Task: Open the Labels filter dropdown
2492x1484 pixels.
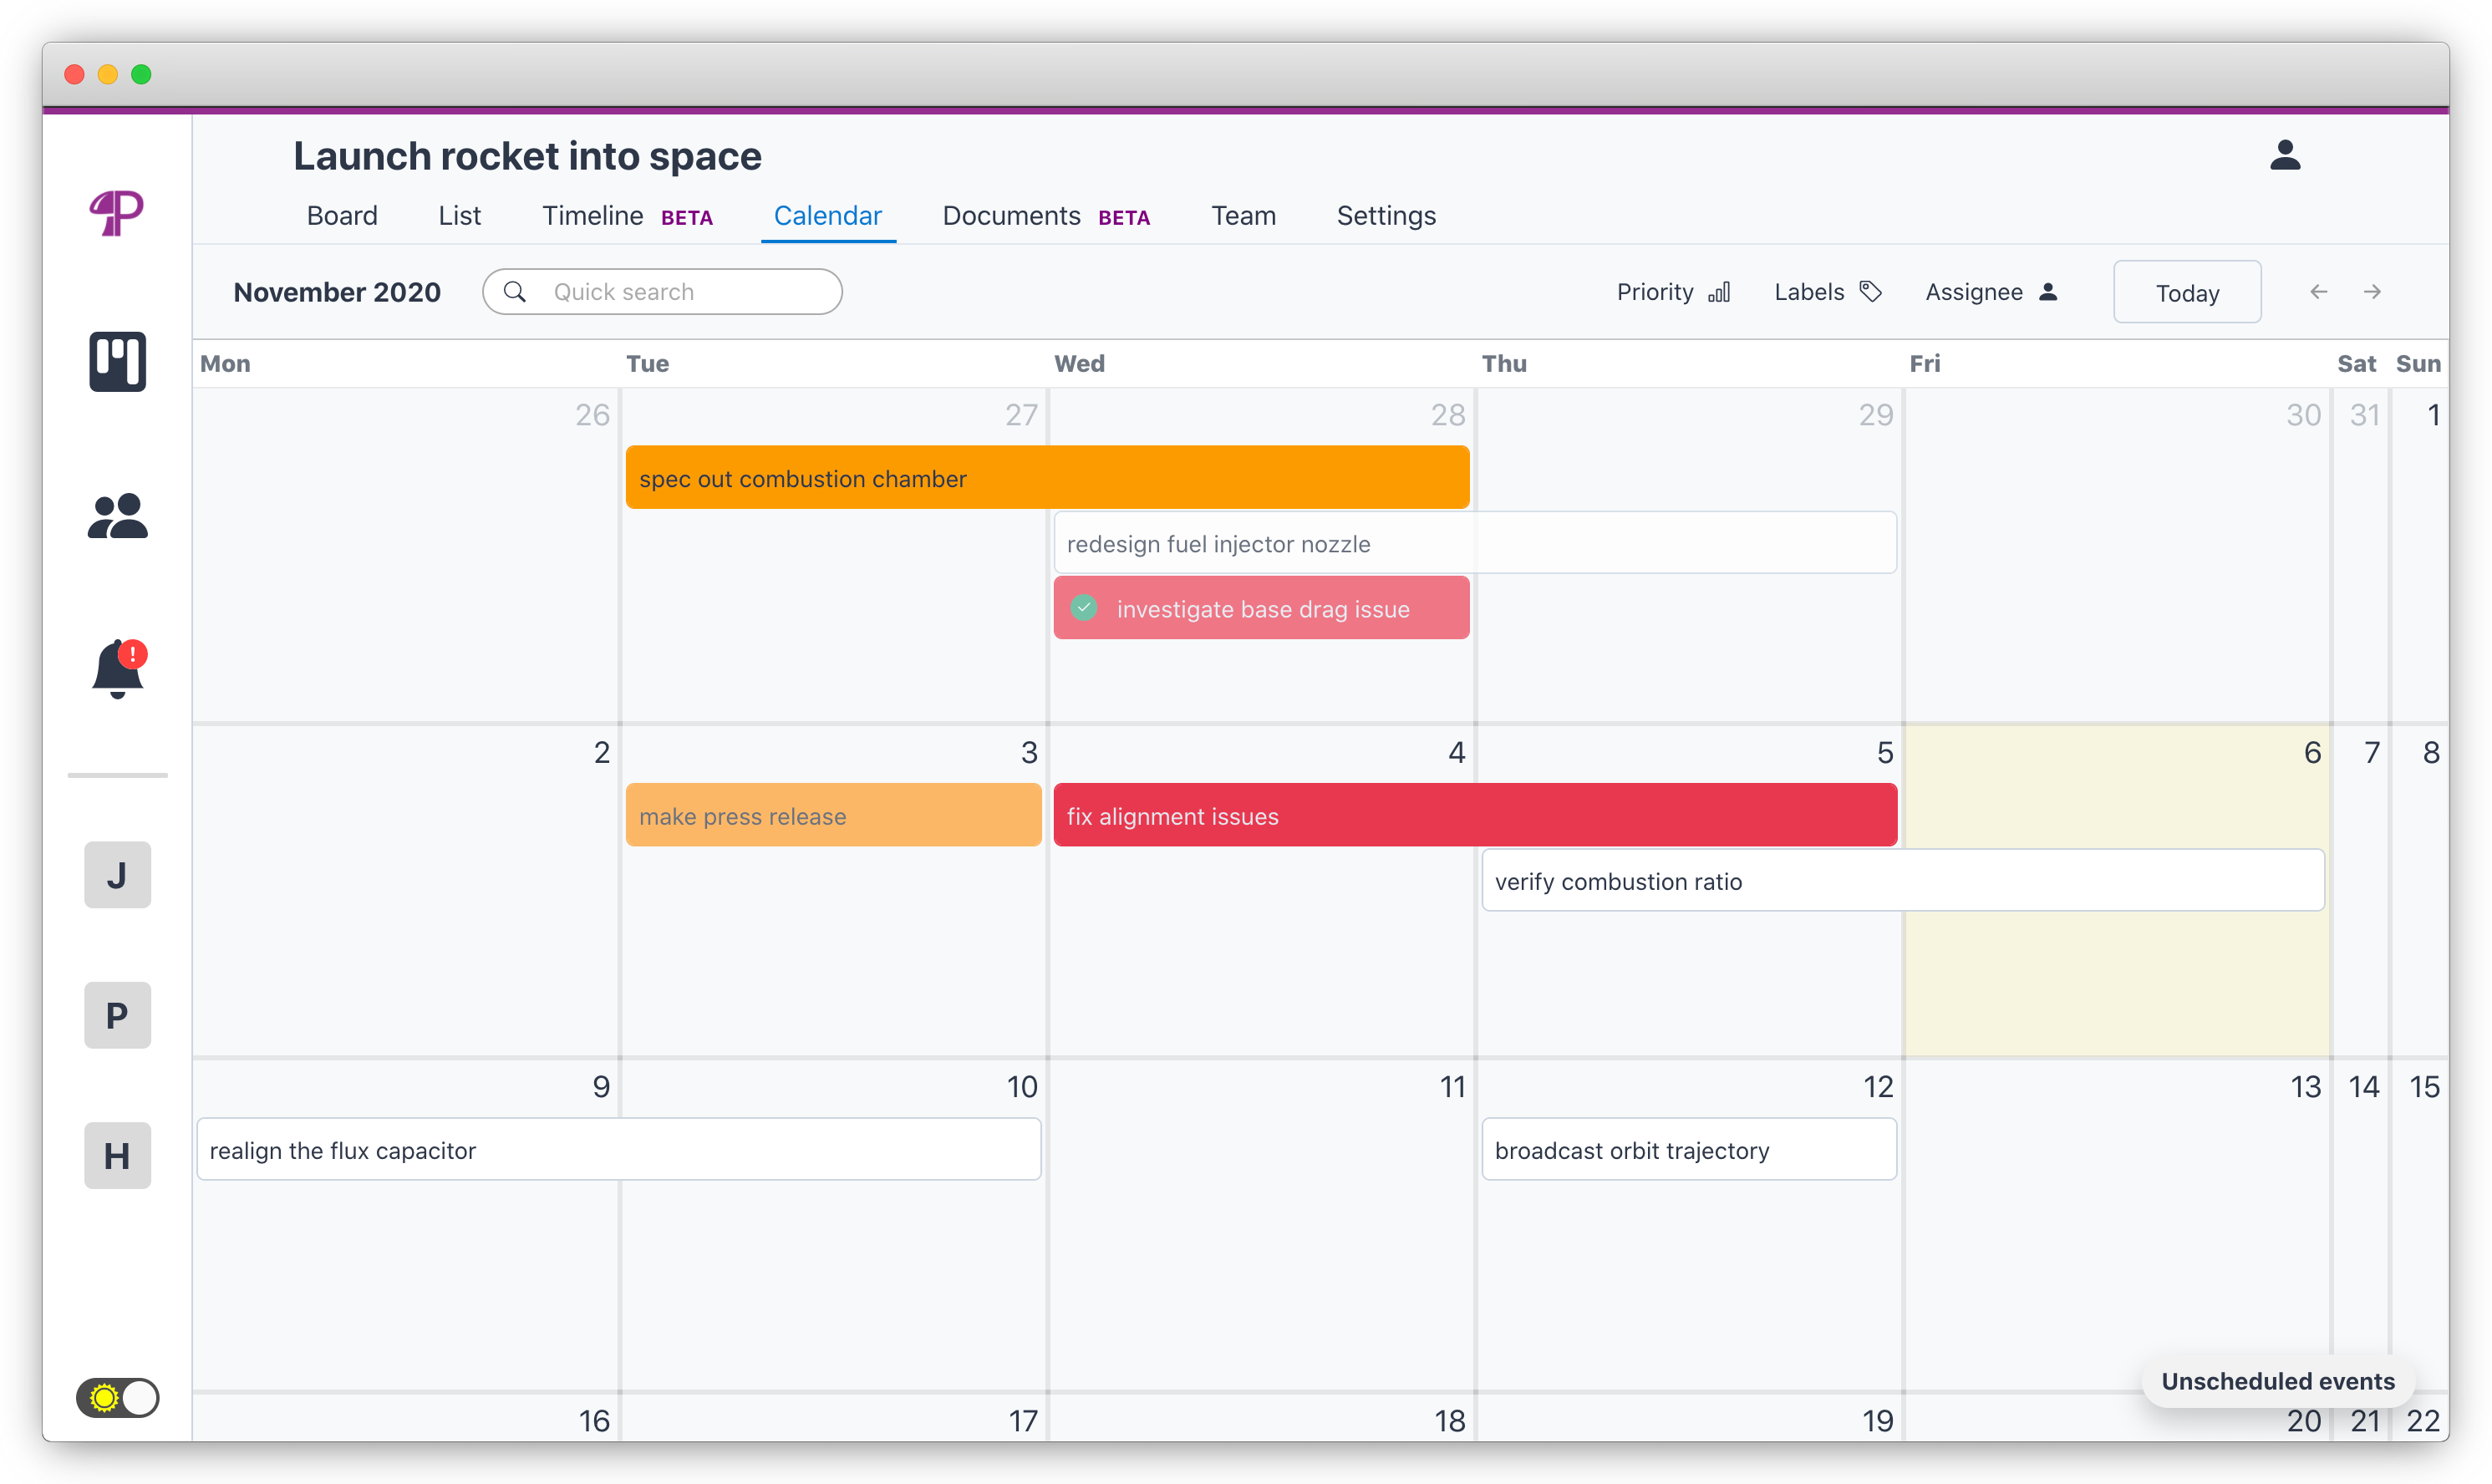Action: click(1826, 291)
